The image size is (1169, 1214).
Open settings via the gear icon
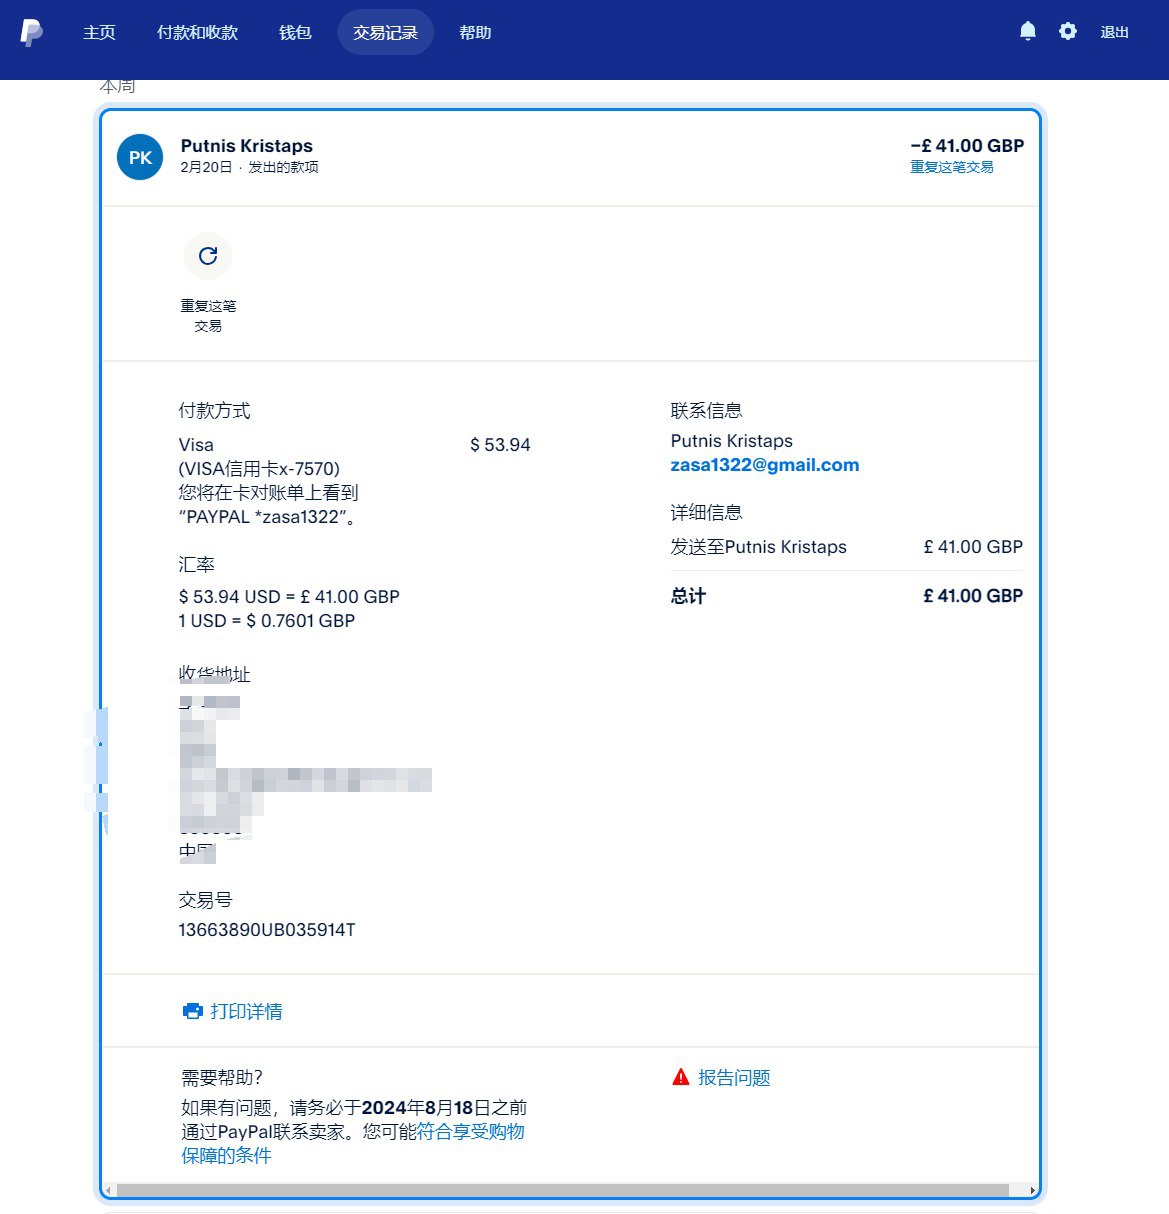(x=1068, y=32)
